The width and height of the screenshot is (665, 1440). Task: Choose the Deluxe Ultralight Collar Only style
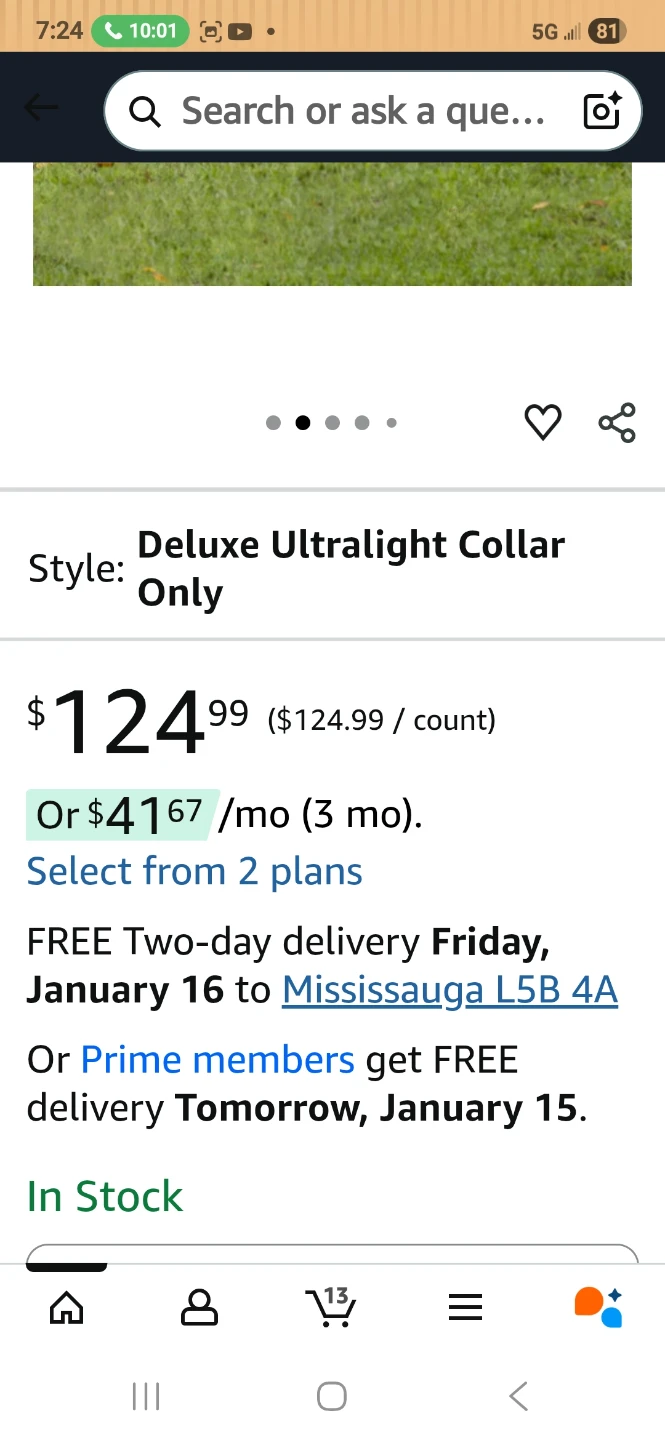[351, 568]
